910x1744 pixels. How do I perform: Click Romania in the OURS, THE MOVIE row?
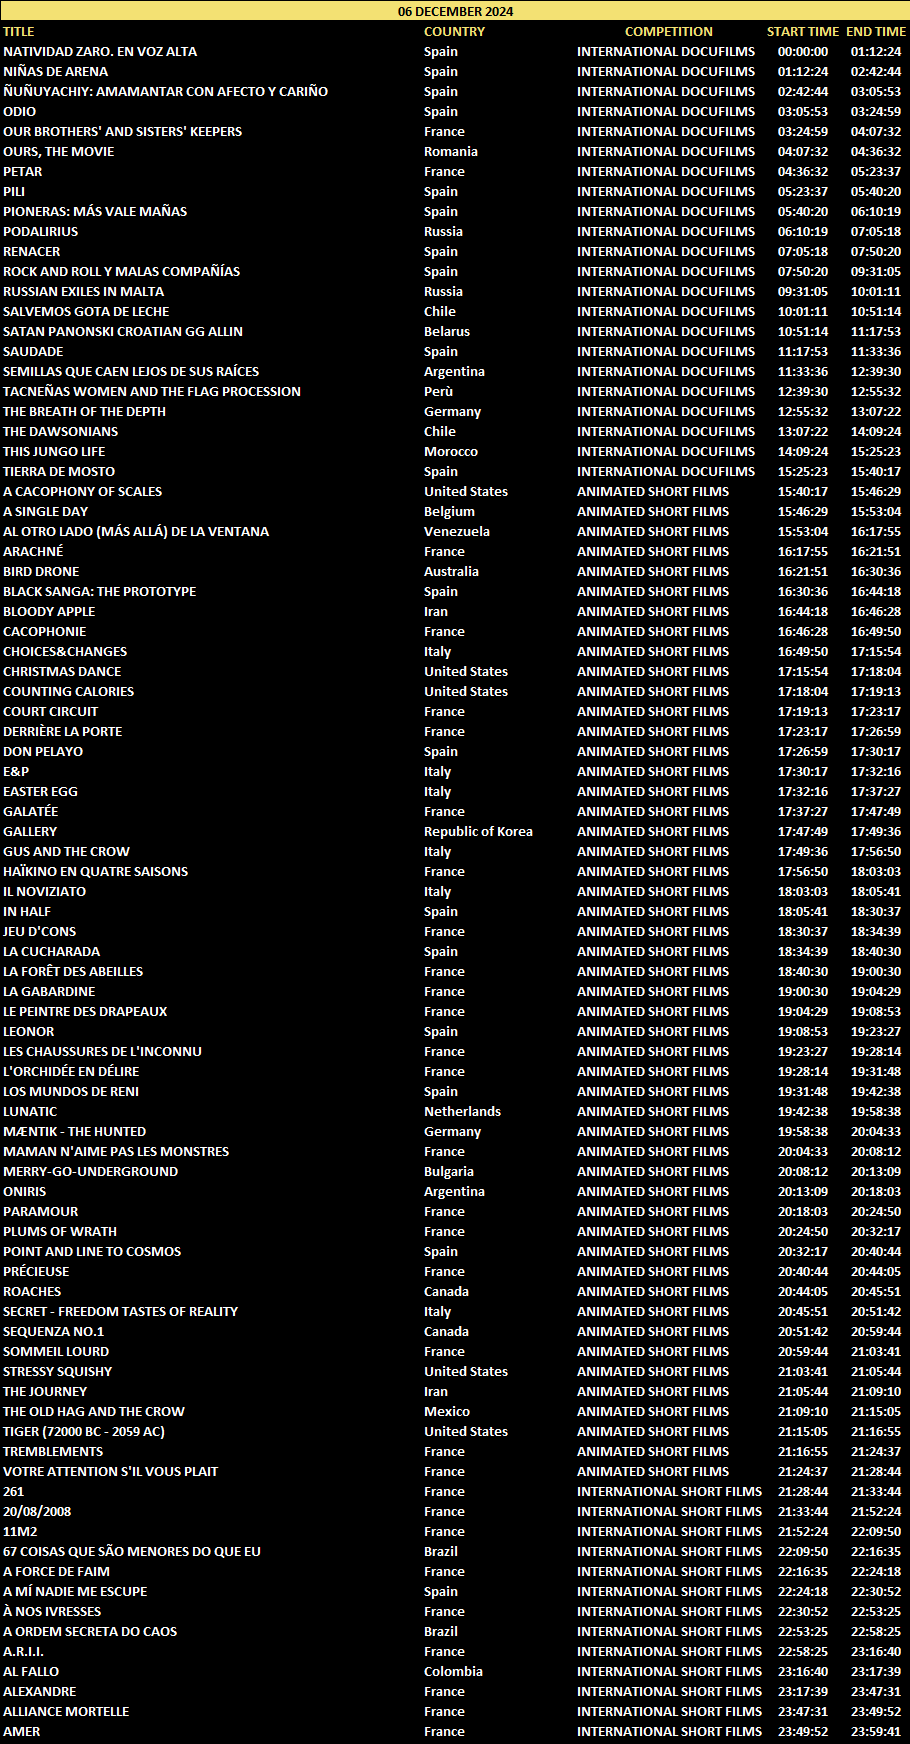[451, 151]
